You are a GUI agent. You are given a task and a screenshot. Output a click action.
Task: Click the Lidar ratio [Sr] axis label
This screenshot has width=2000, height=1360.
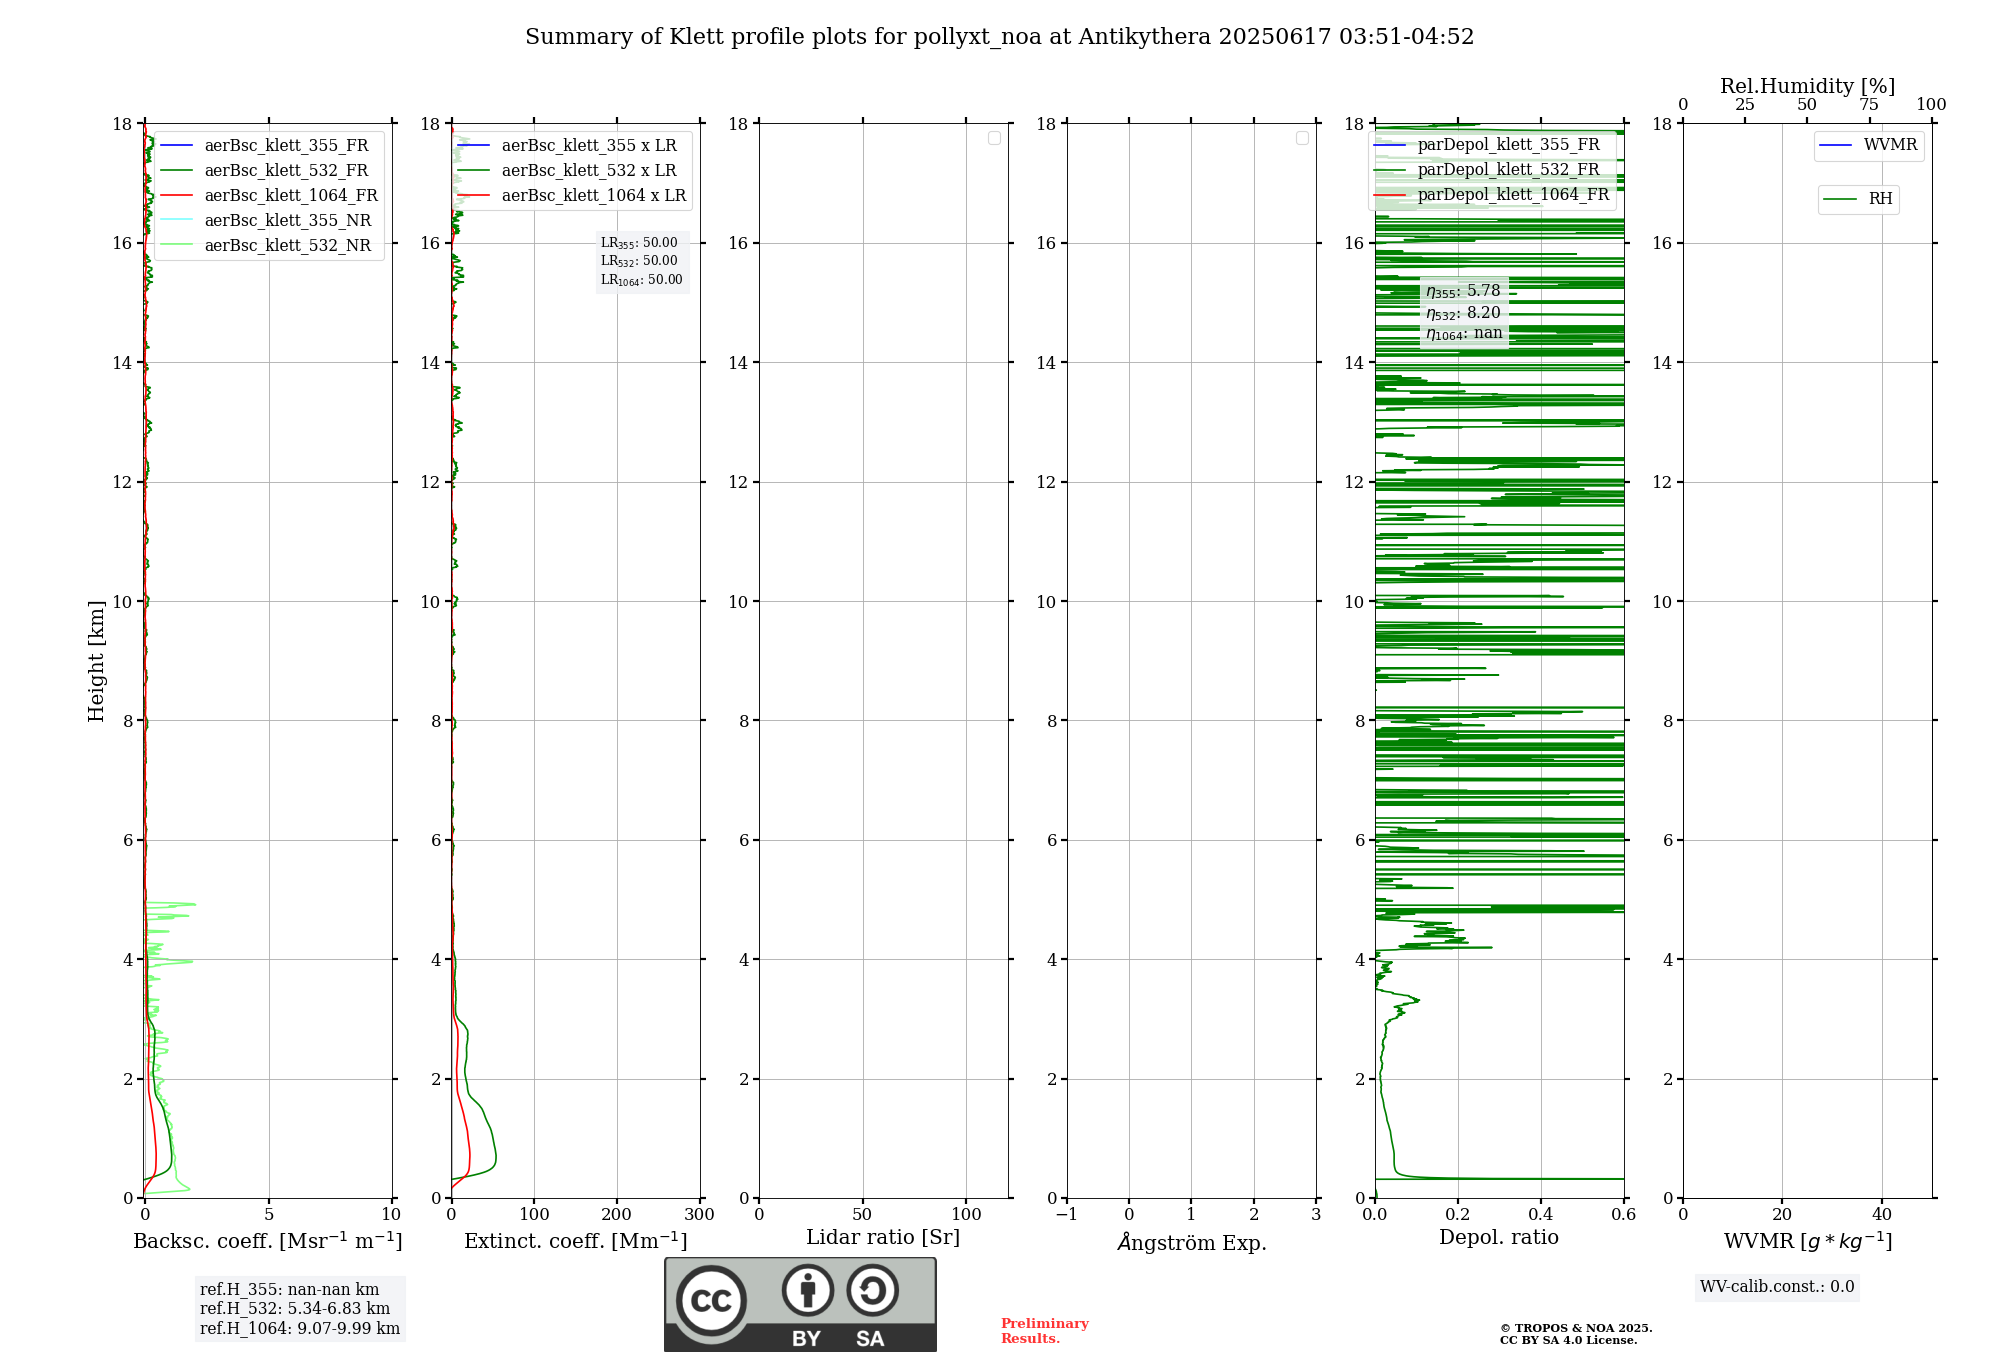883,1238
